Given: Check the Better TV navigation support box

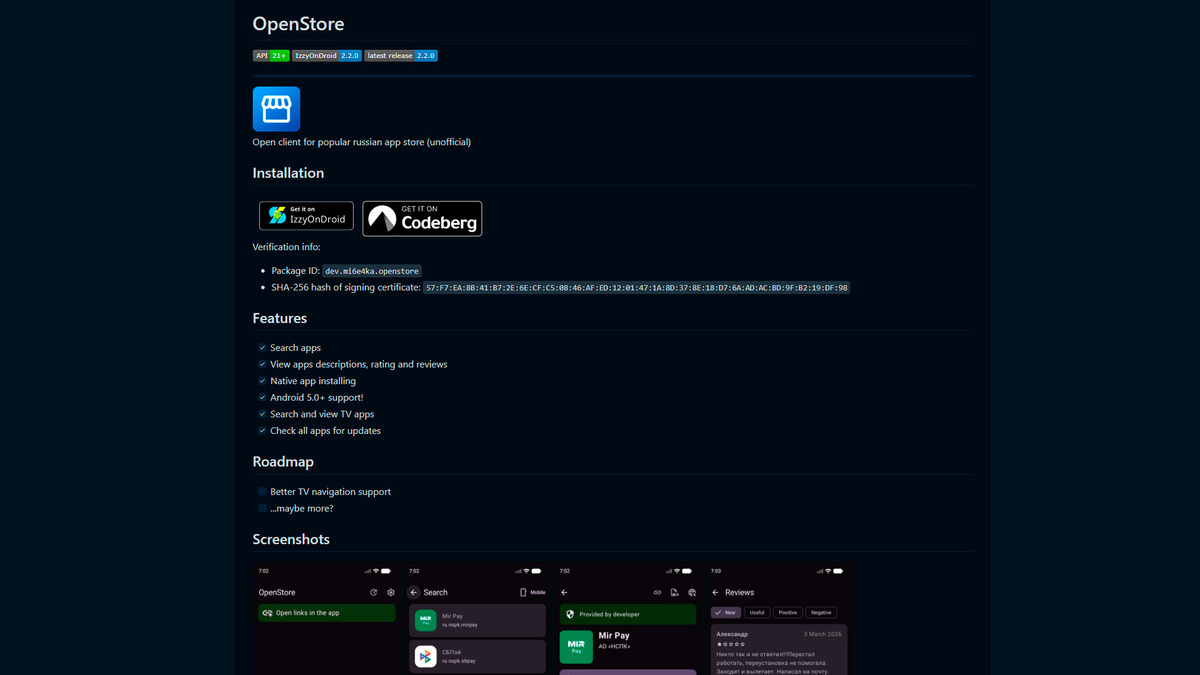Looking at the screenshot, I should 262,492.
